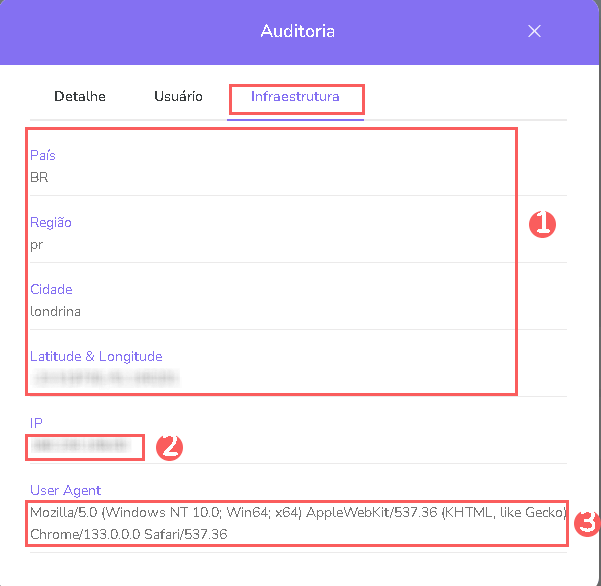Select the Mozilla/5.0 user agent text
The image size is (601, 586).
pos(298,523)
